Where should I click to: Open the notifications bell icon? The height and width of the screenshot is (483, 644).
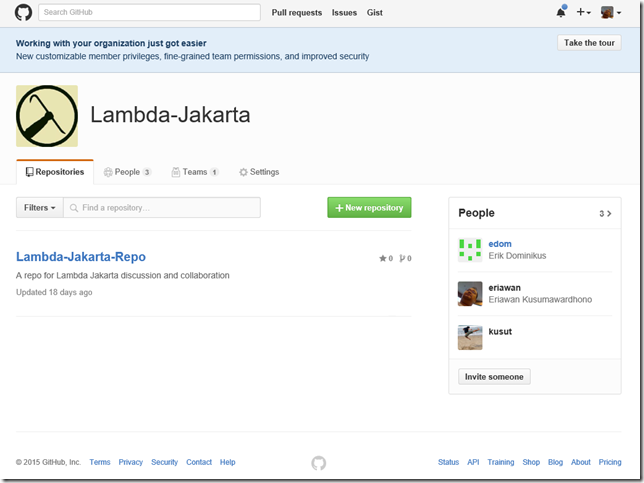pos(561,13)
